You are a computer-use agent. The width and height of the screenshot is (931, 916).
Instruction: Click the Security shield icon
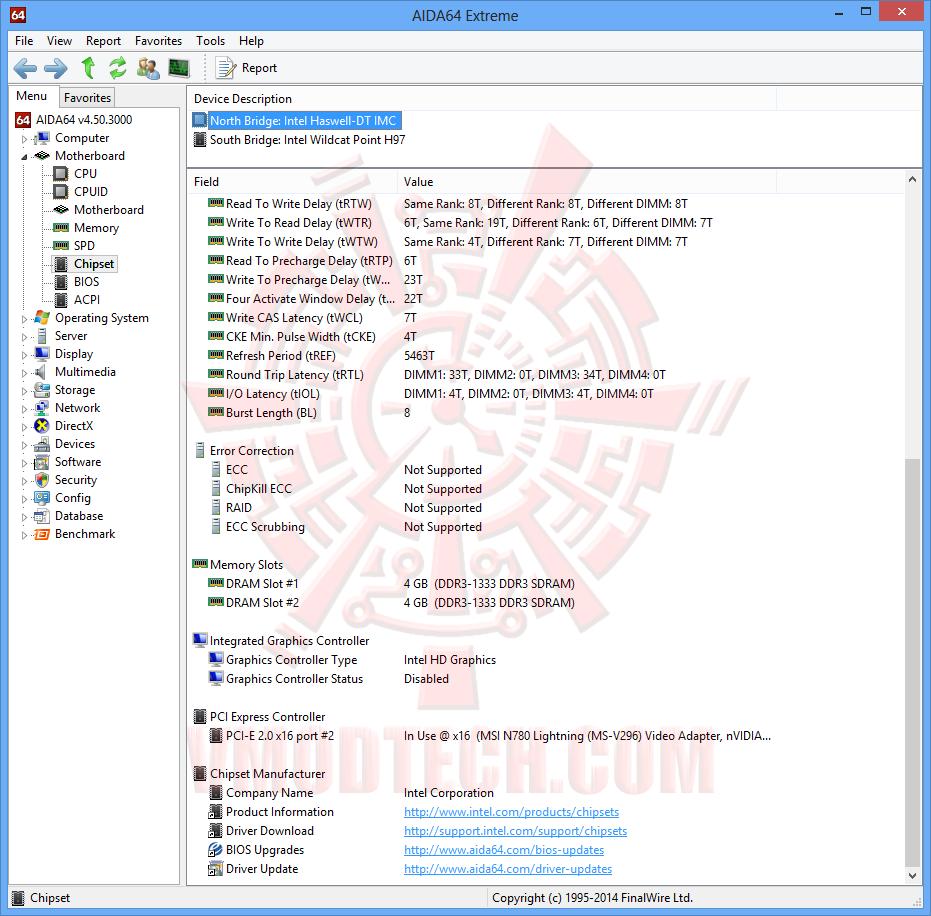pos(42,480)
